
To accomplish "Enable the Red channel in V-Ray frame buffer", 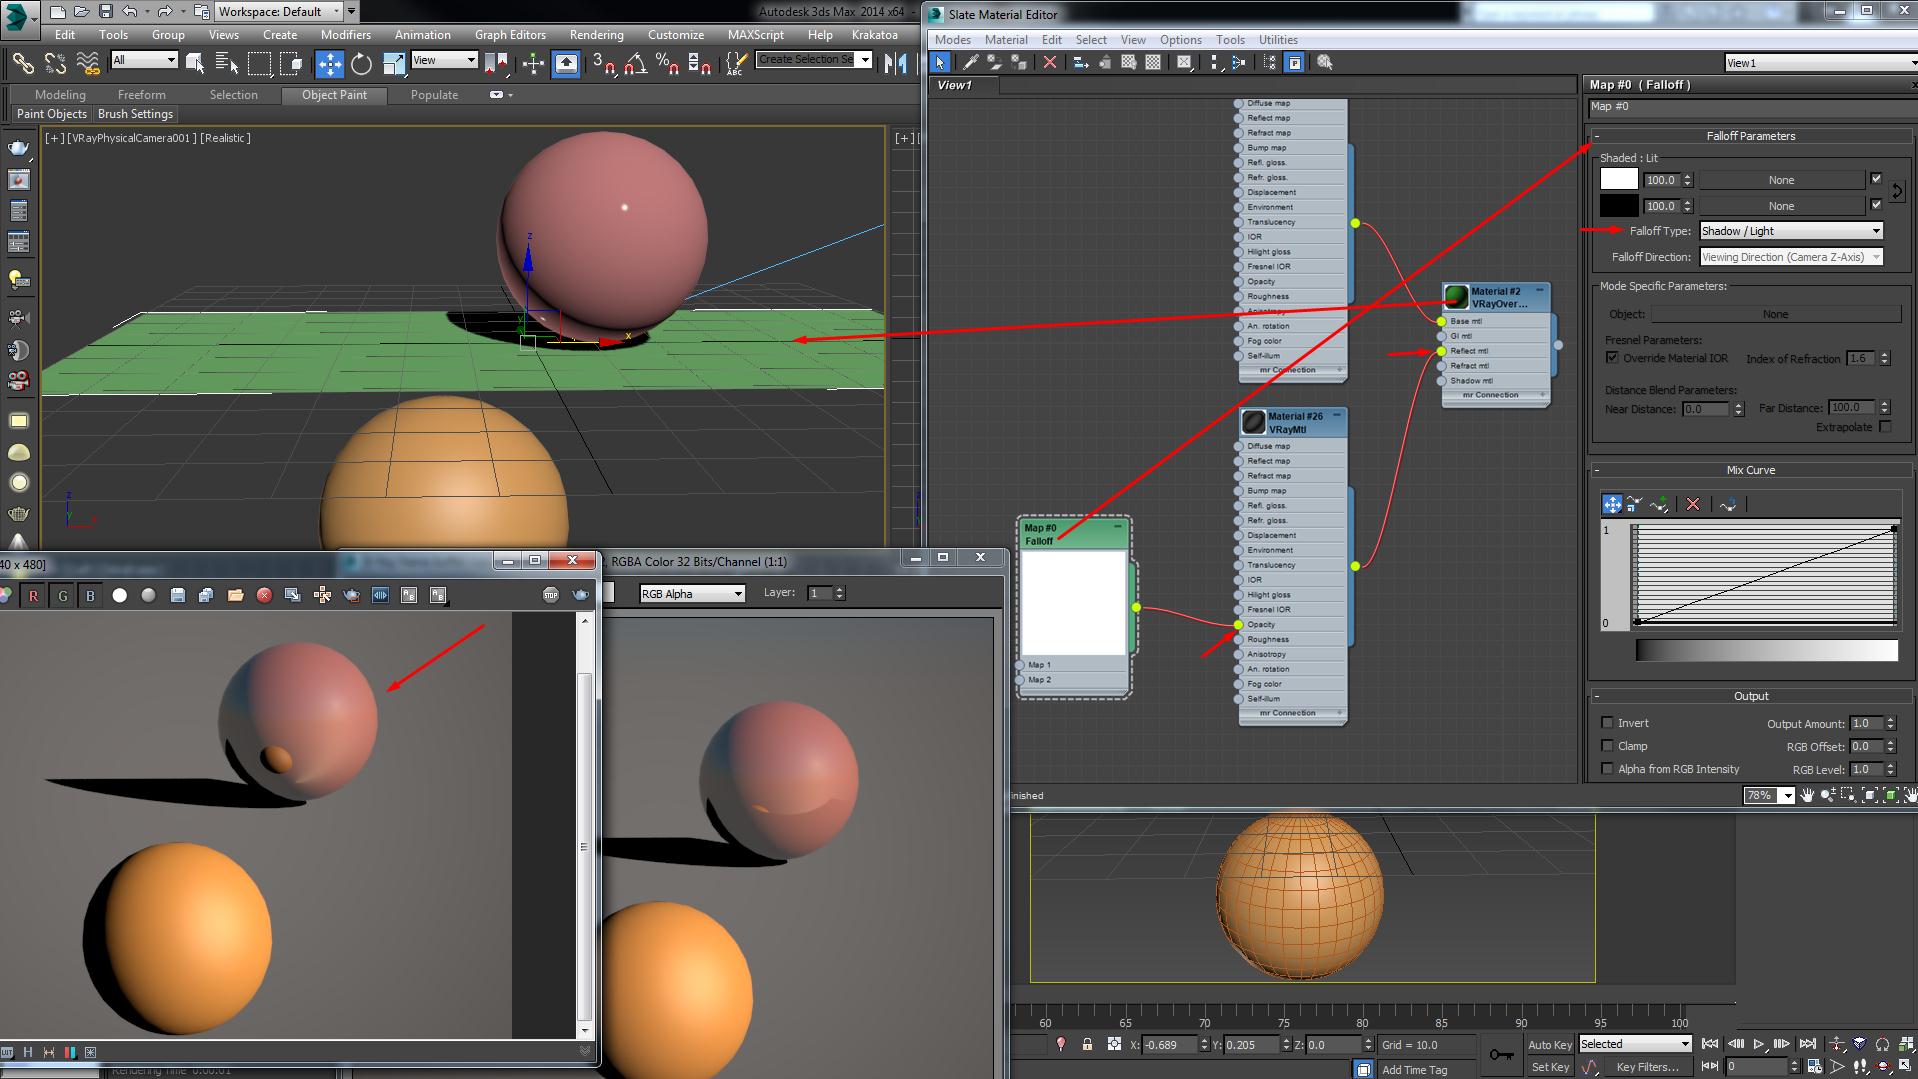I will click(33, 595).
